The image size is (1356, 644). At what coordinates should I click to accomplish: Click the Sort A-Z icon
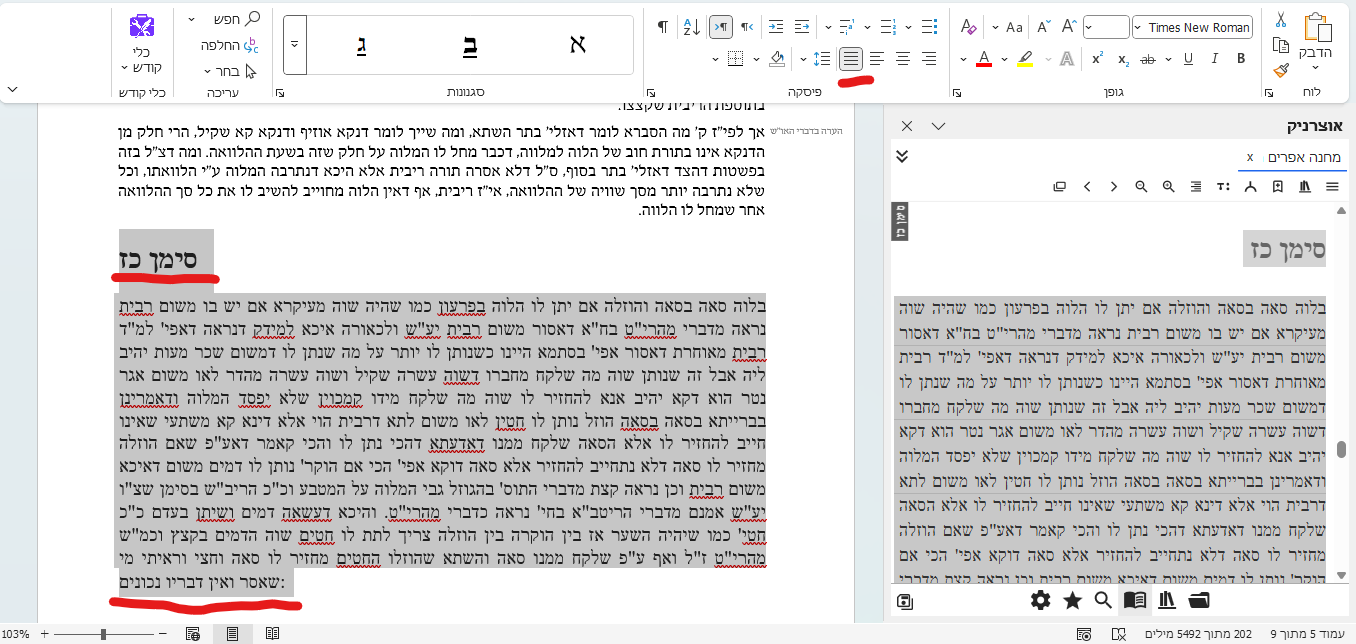tap(691, 27)
